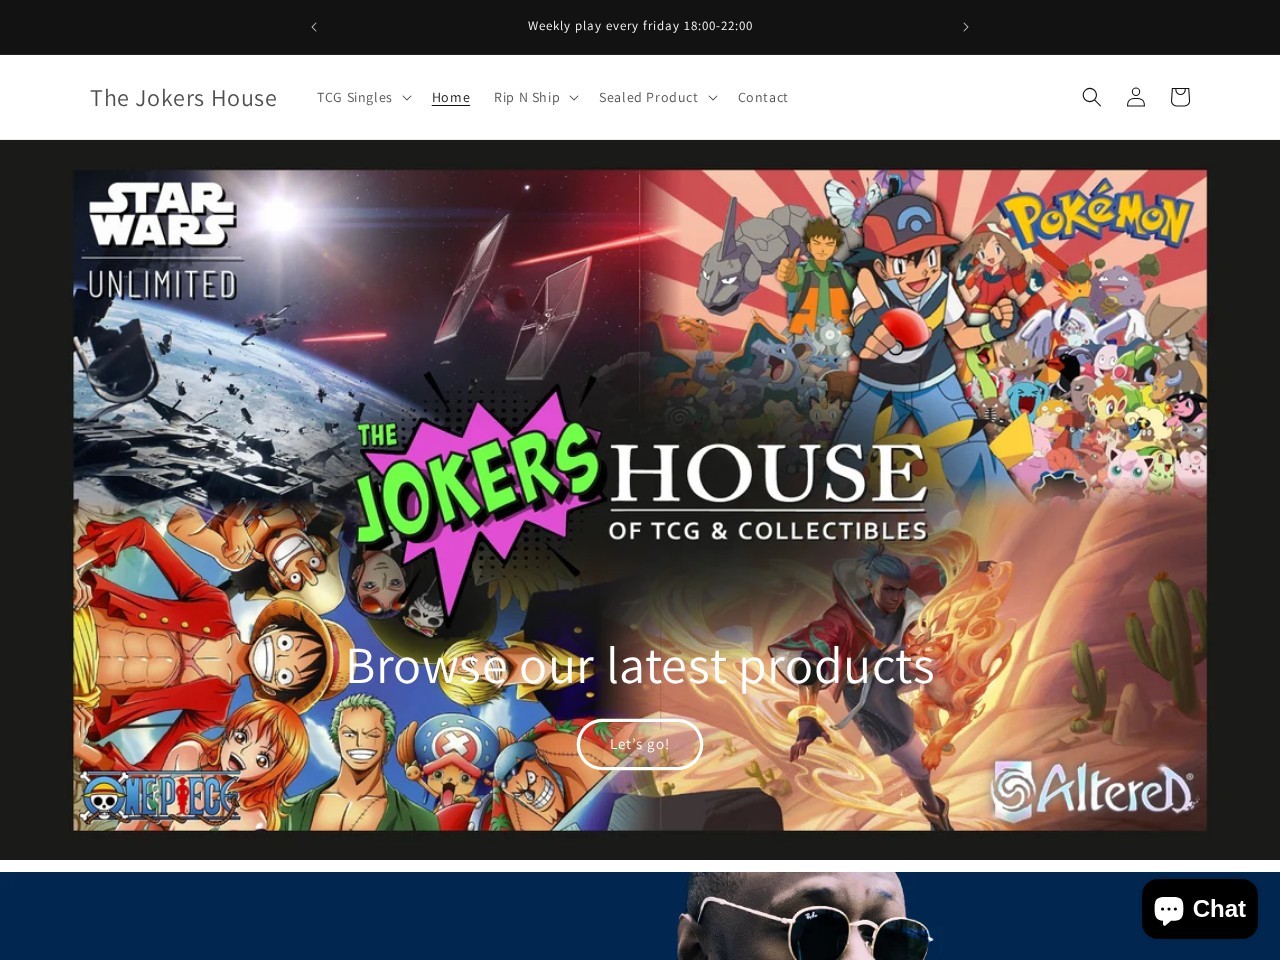Open the Shopify chat widget
Viewport: 1280px width, 960px height.
(1199, 907)
